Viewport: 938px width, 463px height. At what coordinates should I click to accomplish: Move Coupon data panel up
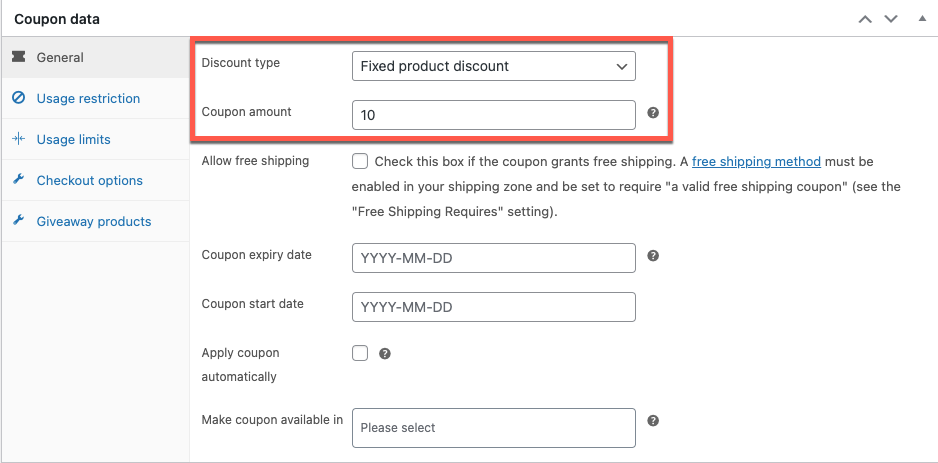coord(865,19)
